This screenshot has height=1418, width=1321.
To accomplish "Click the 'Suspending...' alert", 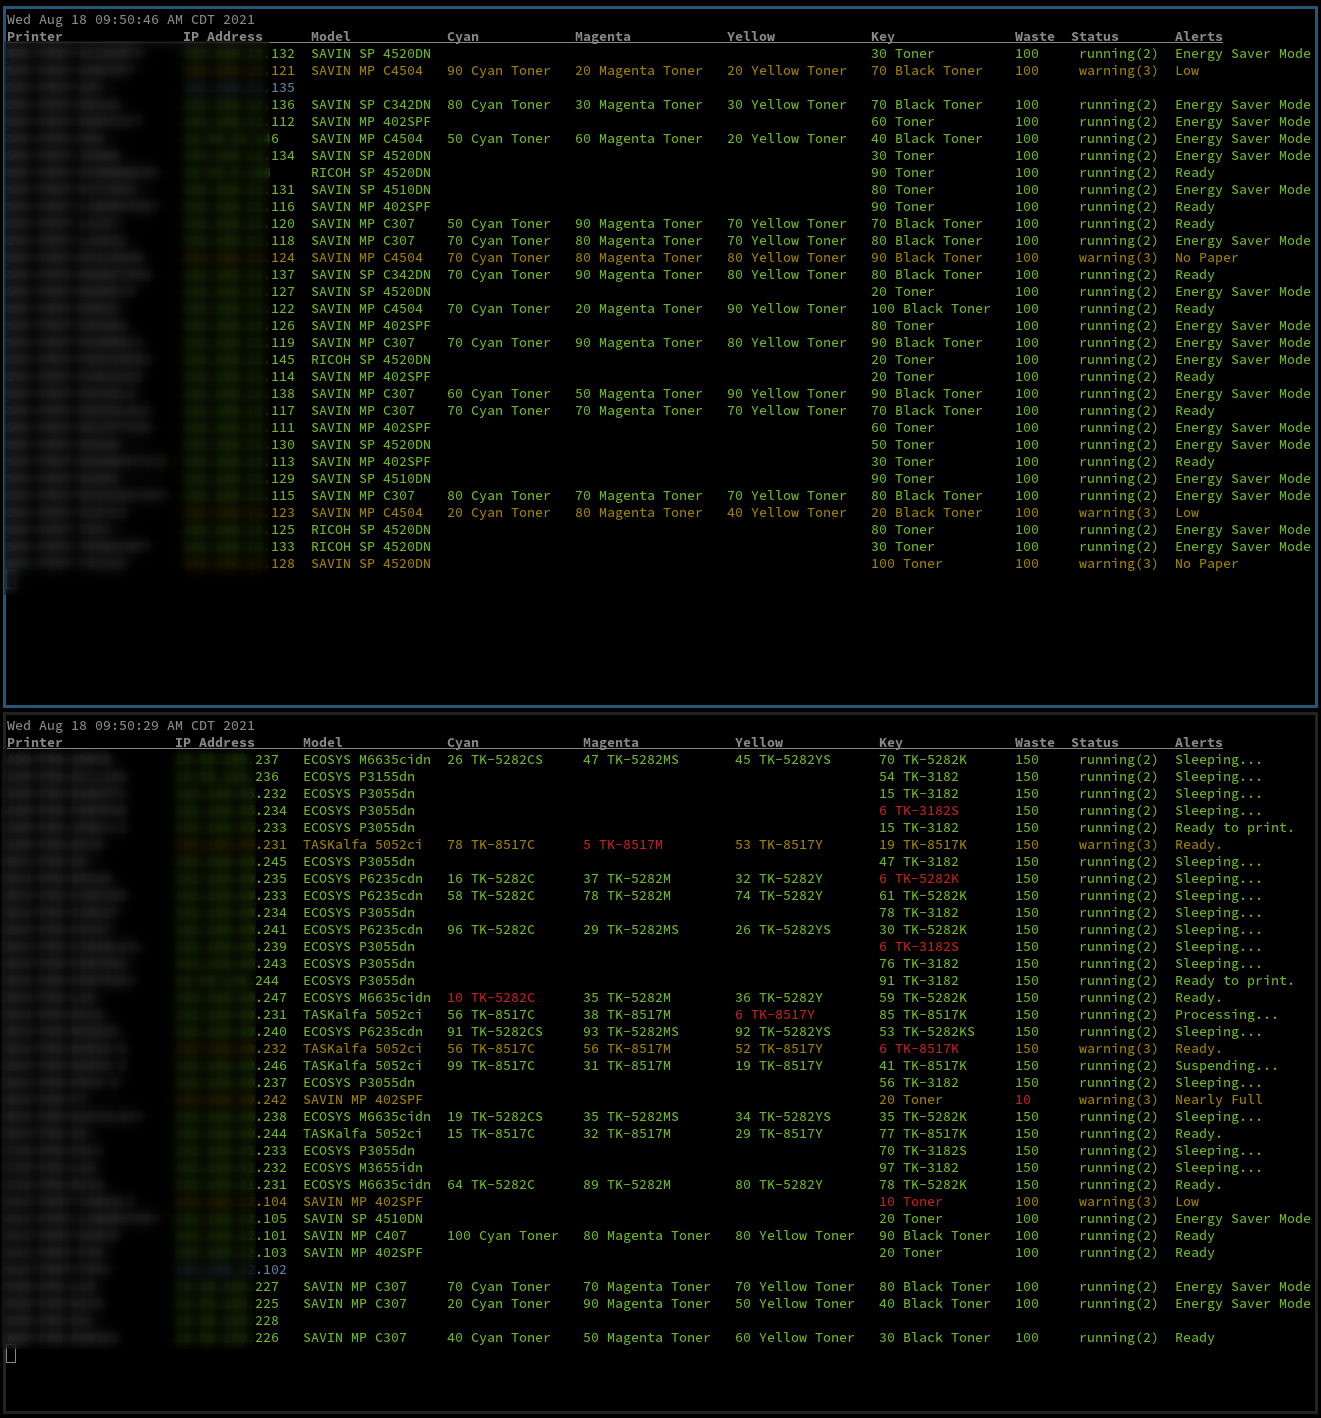I will coord(1227,1066).
